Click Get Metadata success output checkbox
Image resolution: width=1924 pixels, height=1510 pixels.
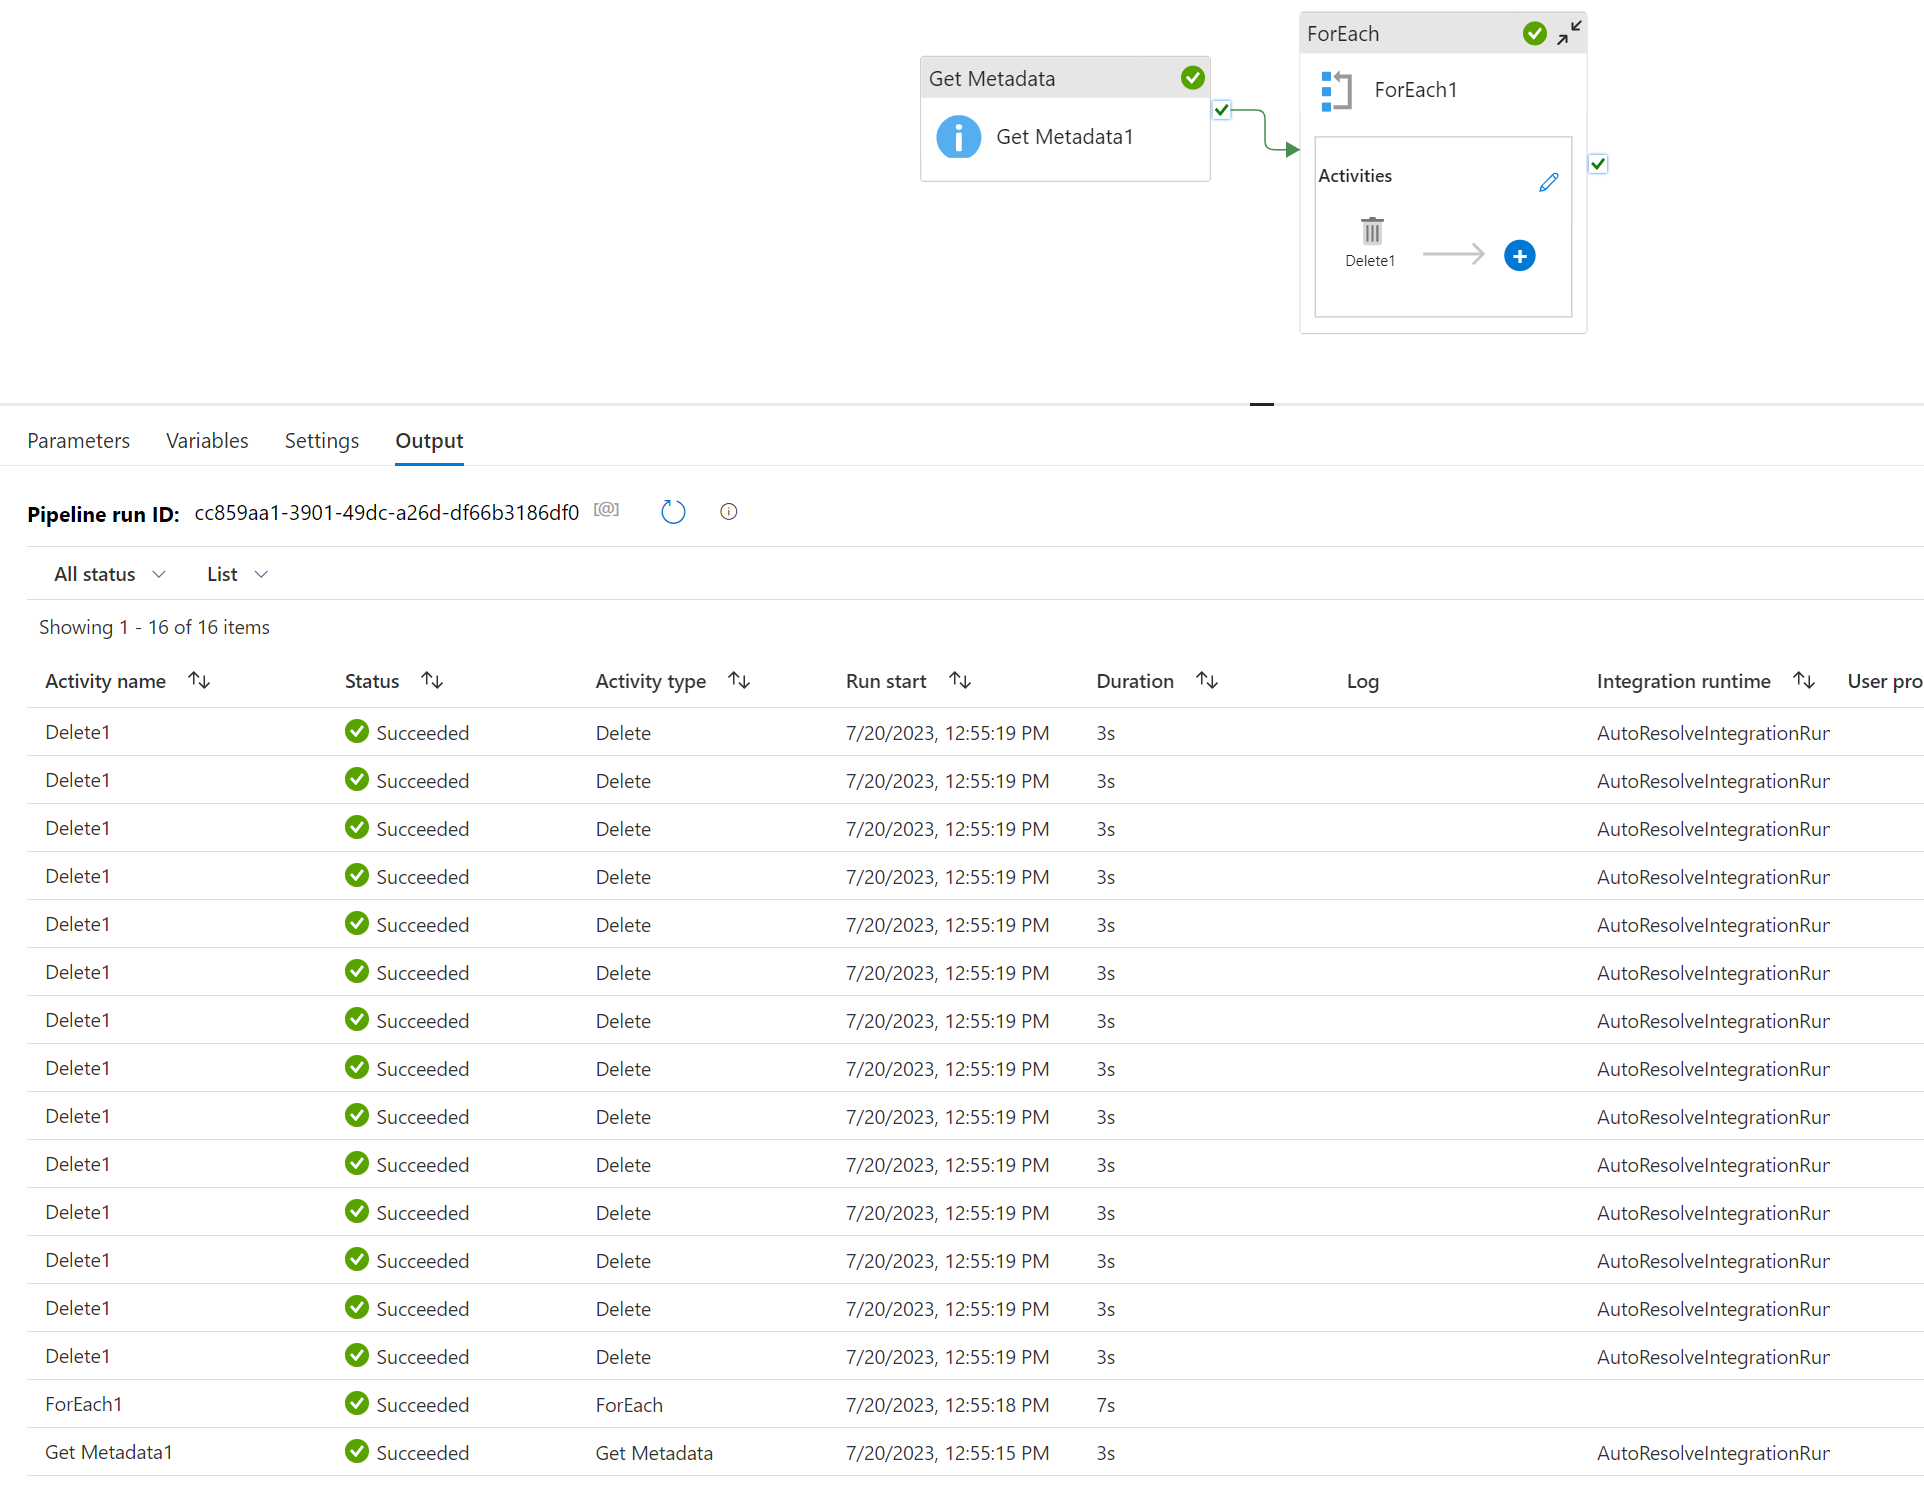[1221, 110]
